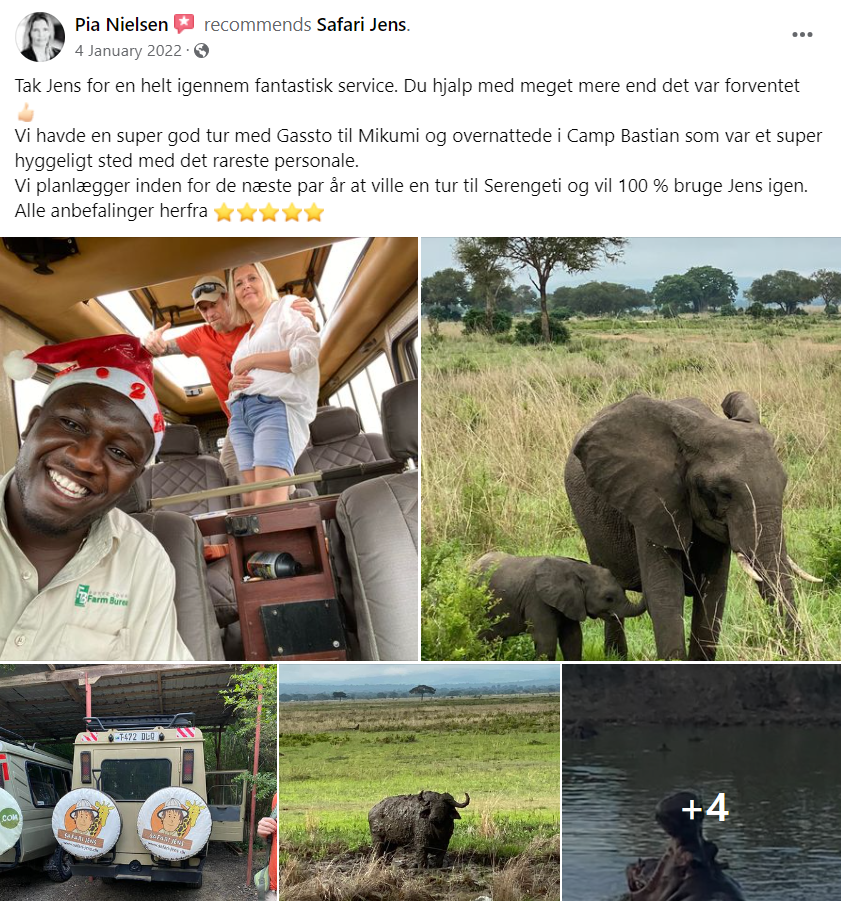Click the Serengeti sentence in the post text
Viewport: 841px width, 901px height.
pyautogui.click(x=411, y=186)
